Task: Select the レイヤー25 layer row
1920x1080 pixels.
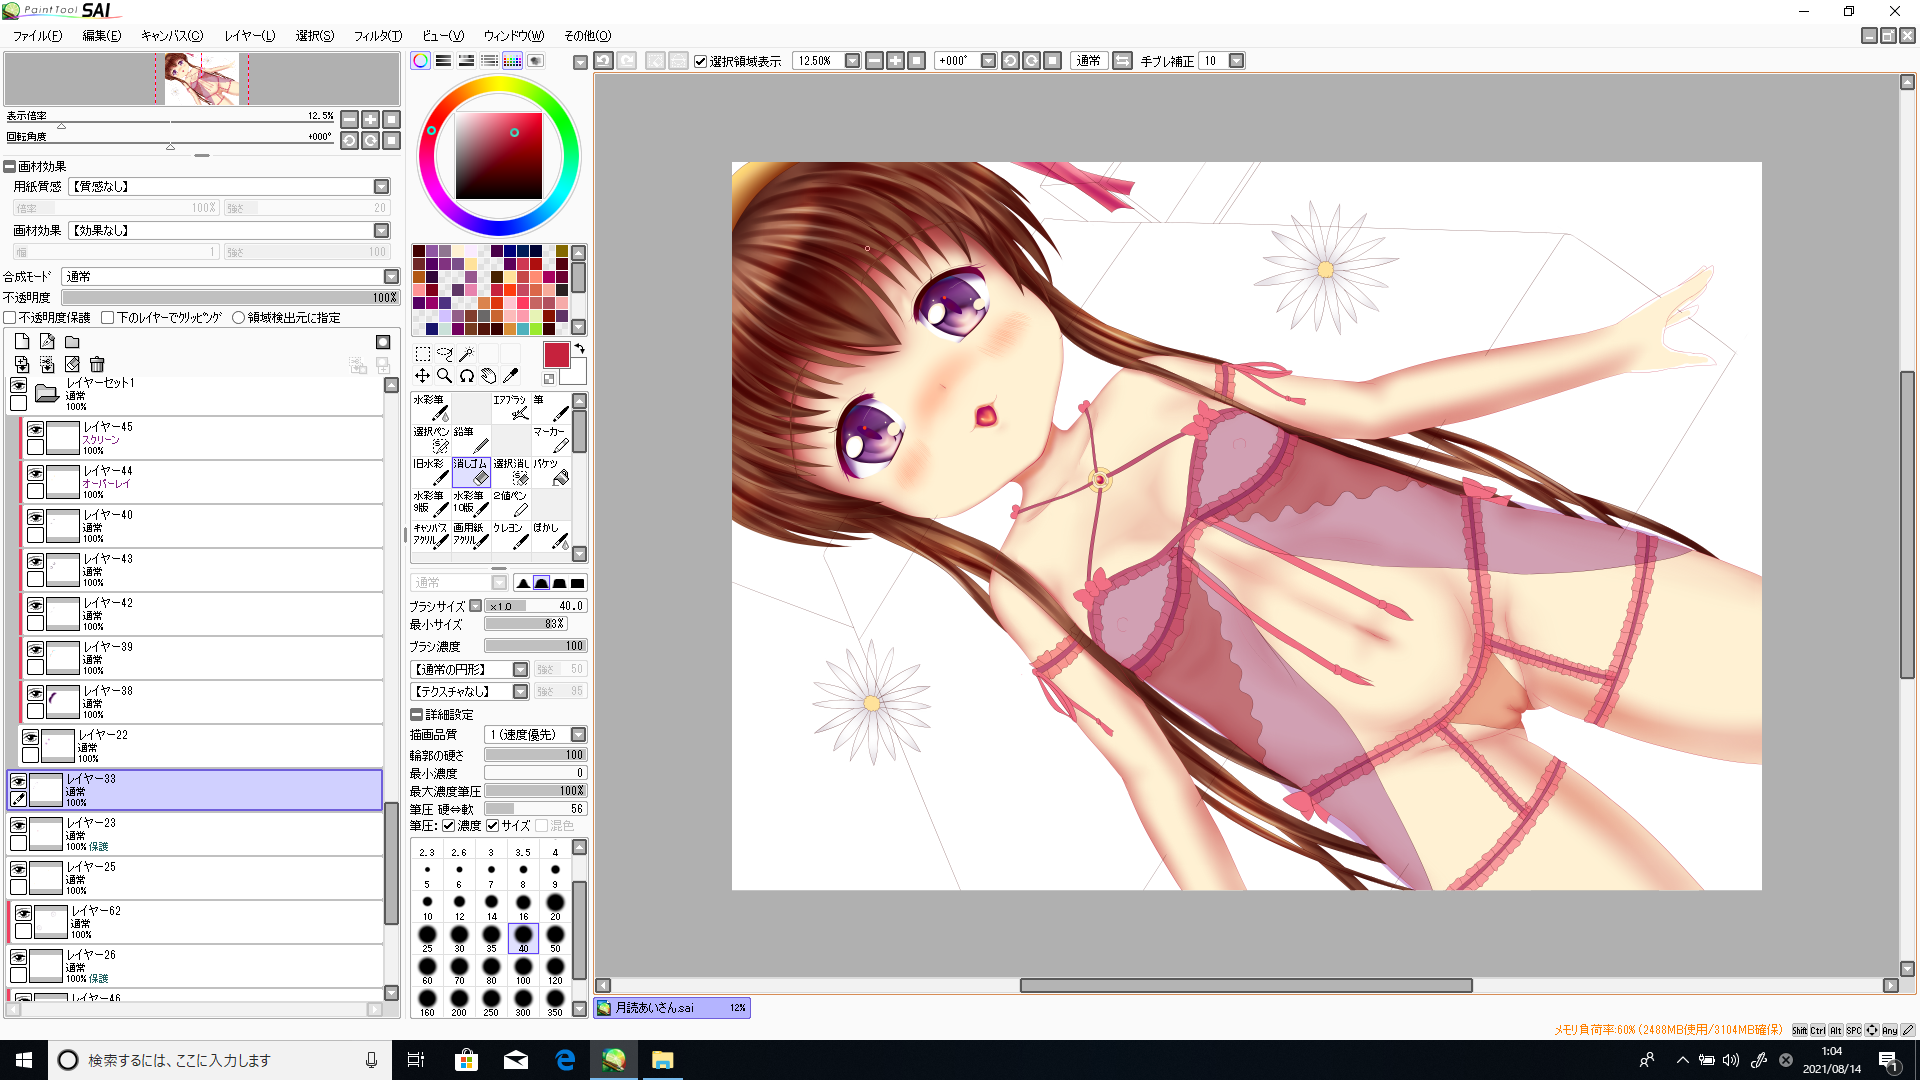Action: coord(195,878)
